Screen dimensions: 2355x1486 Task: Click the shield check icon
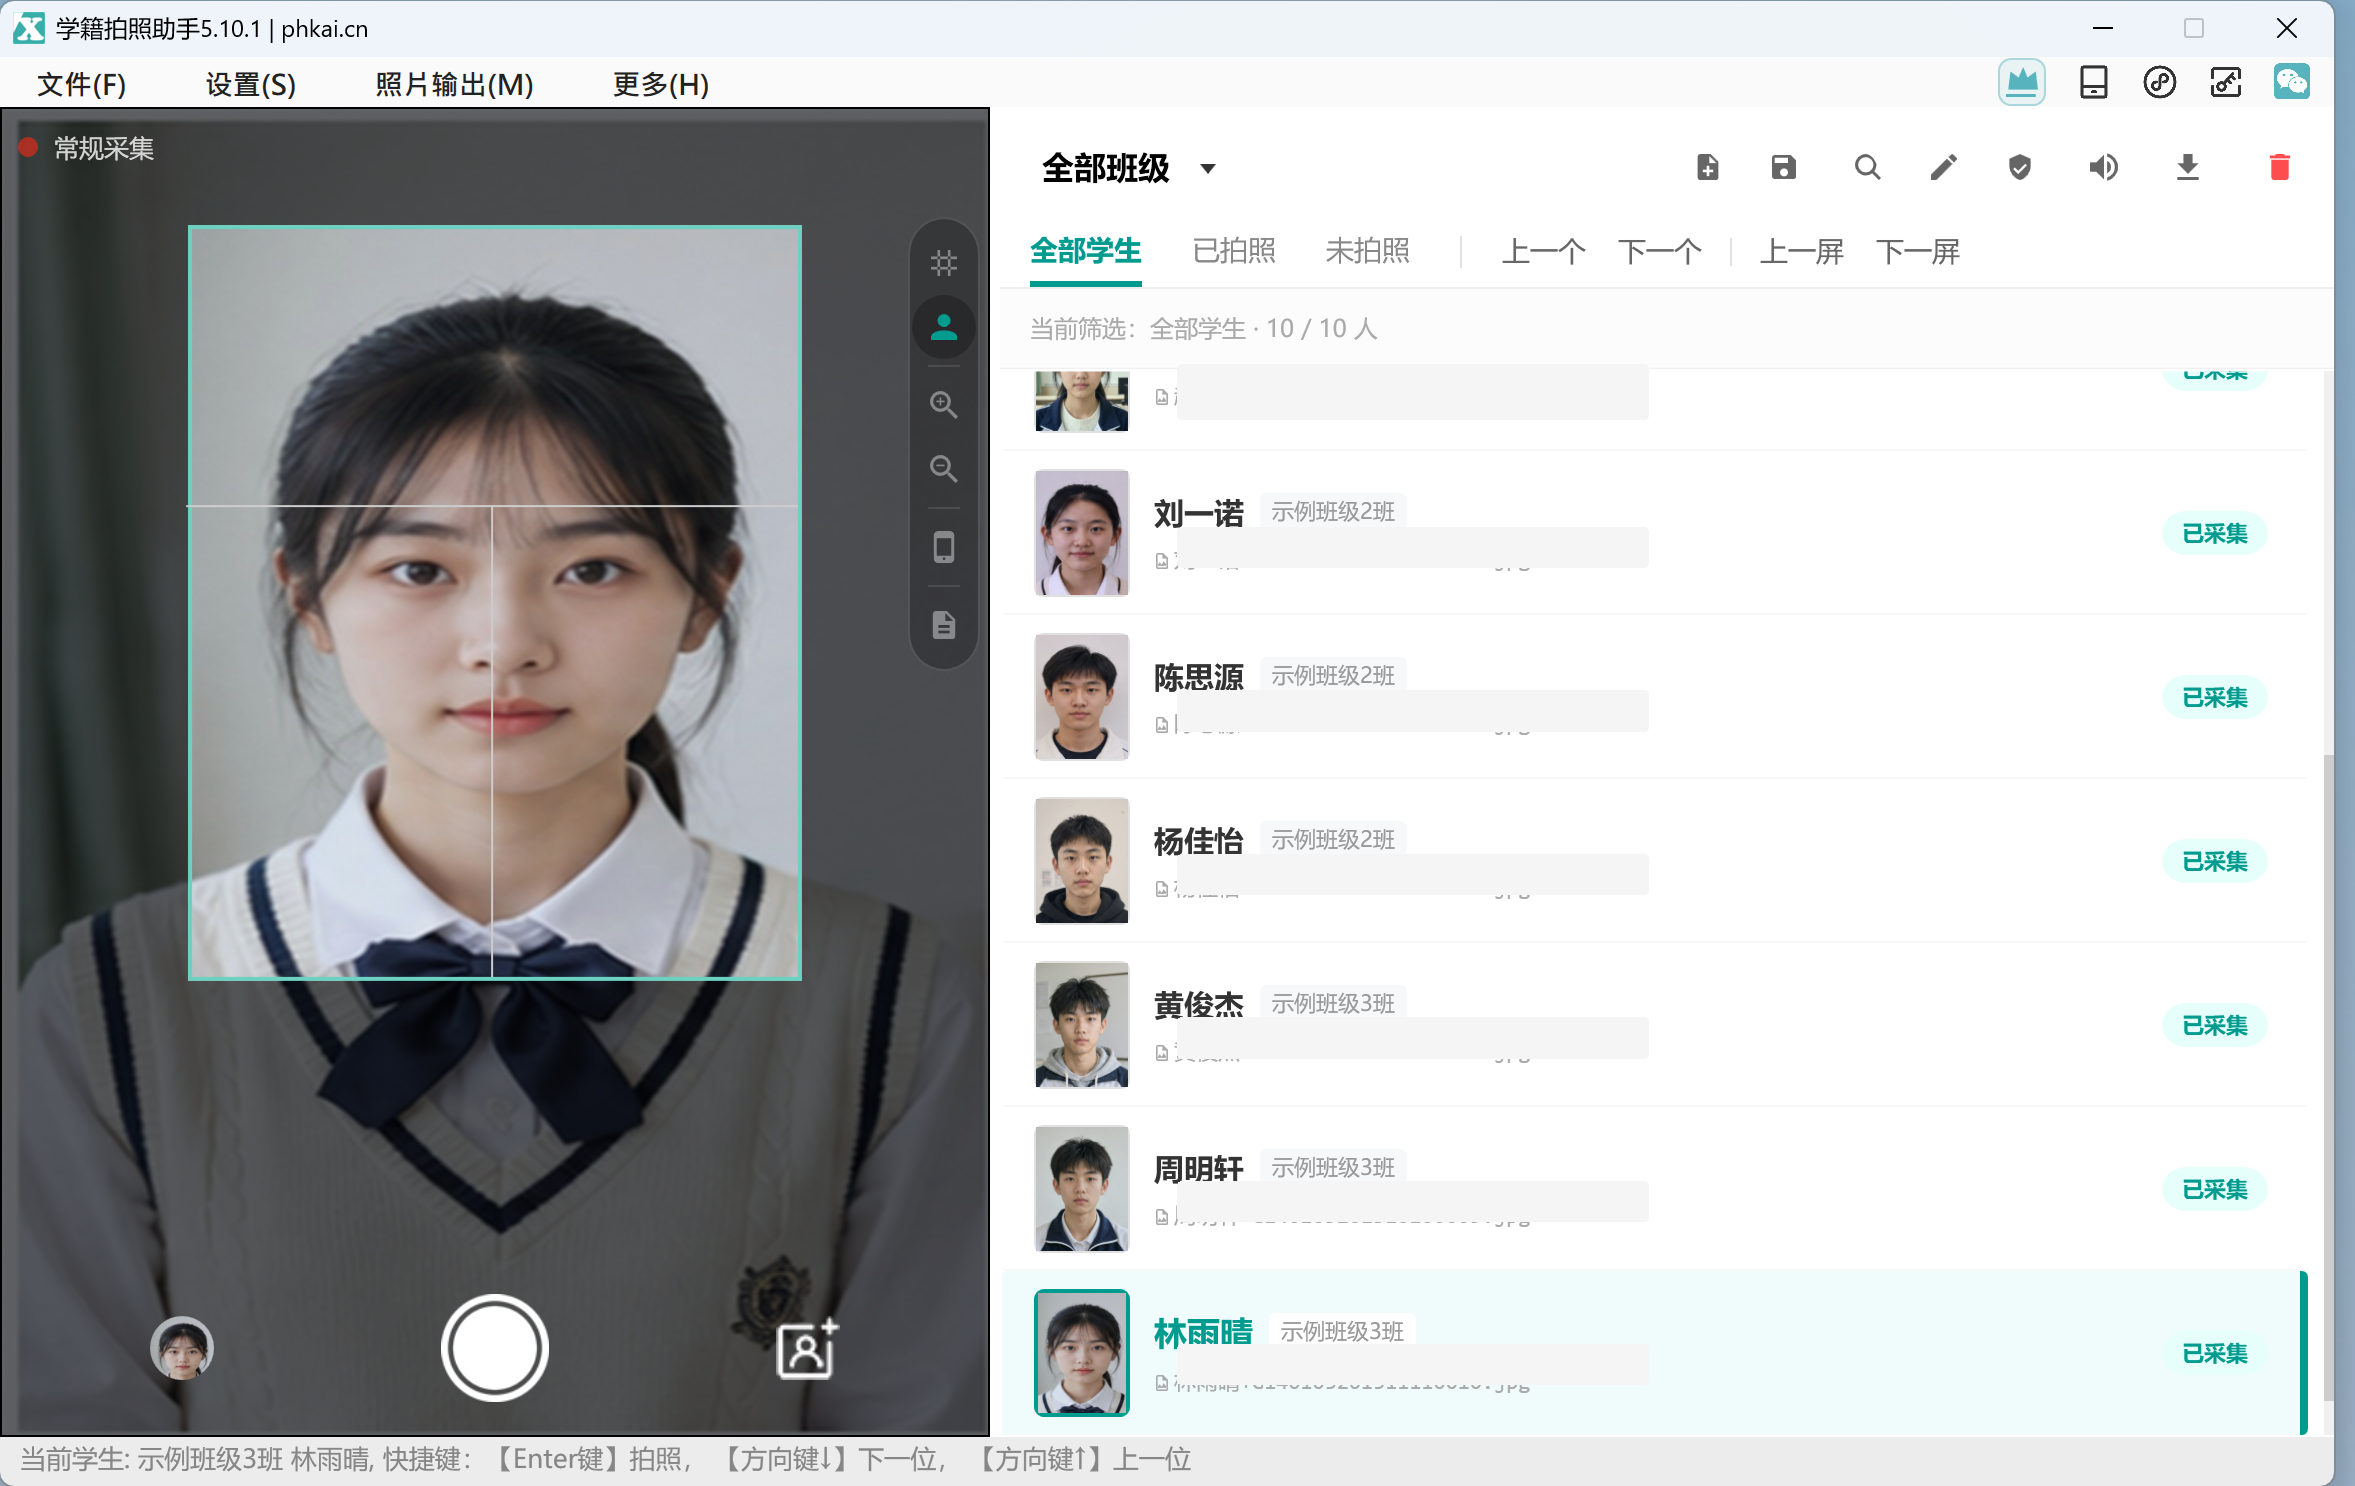(x=2019, y=167)
